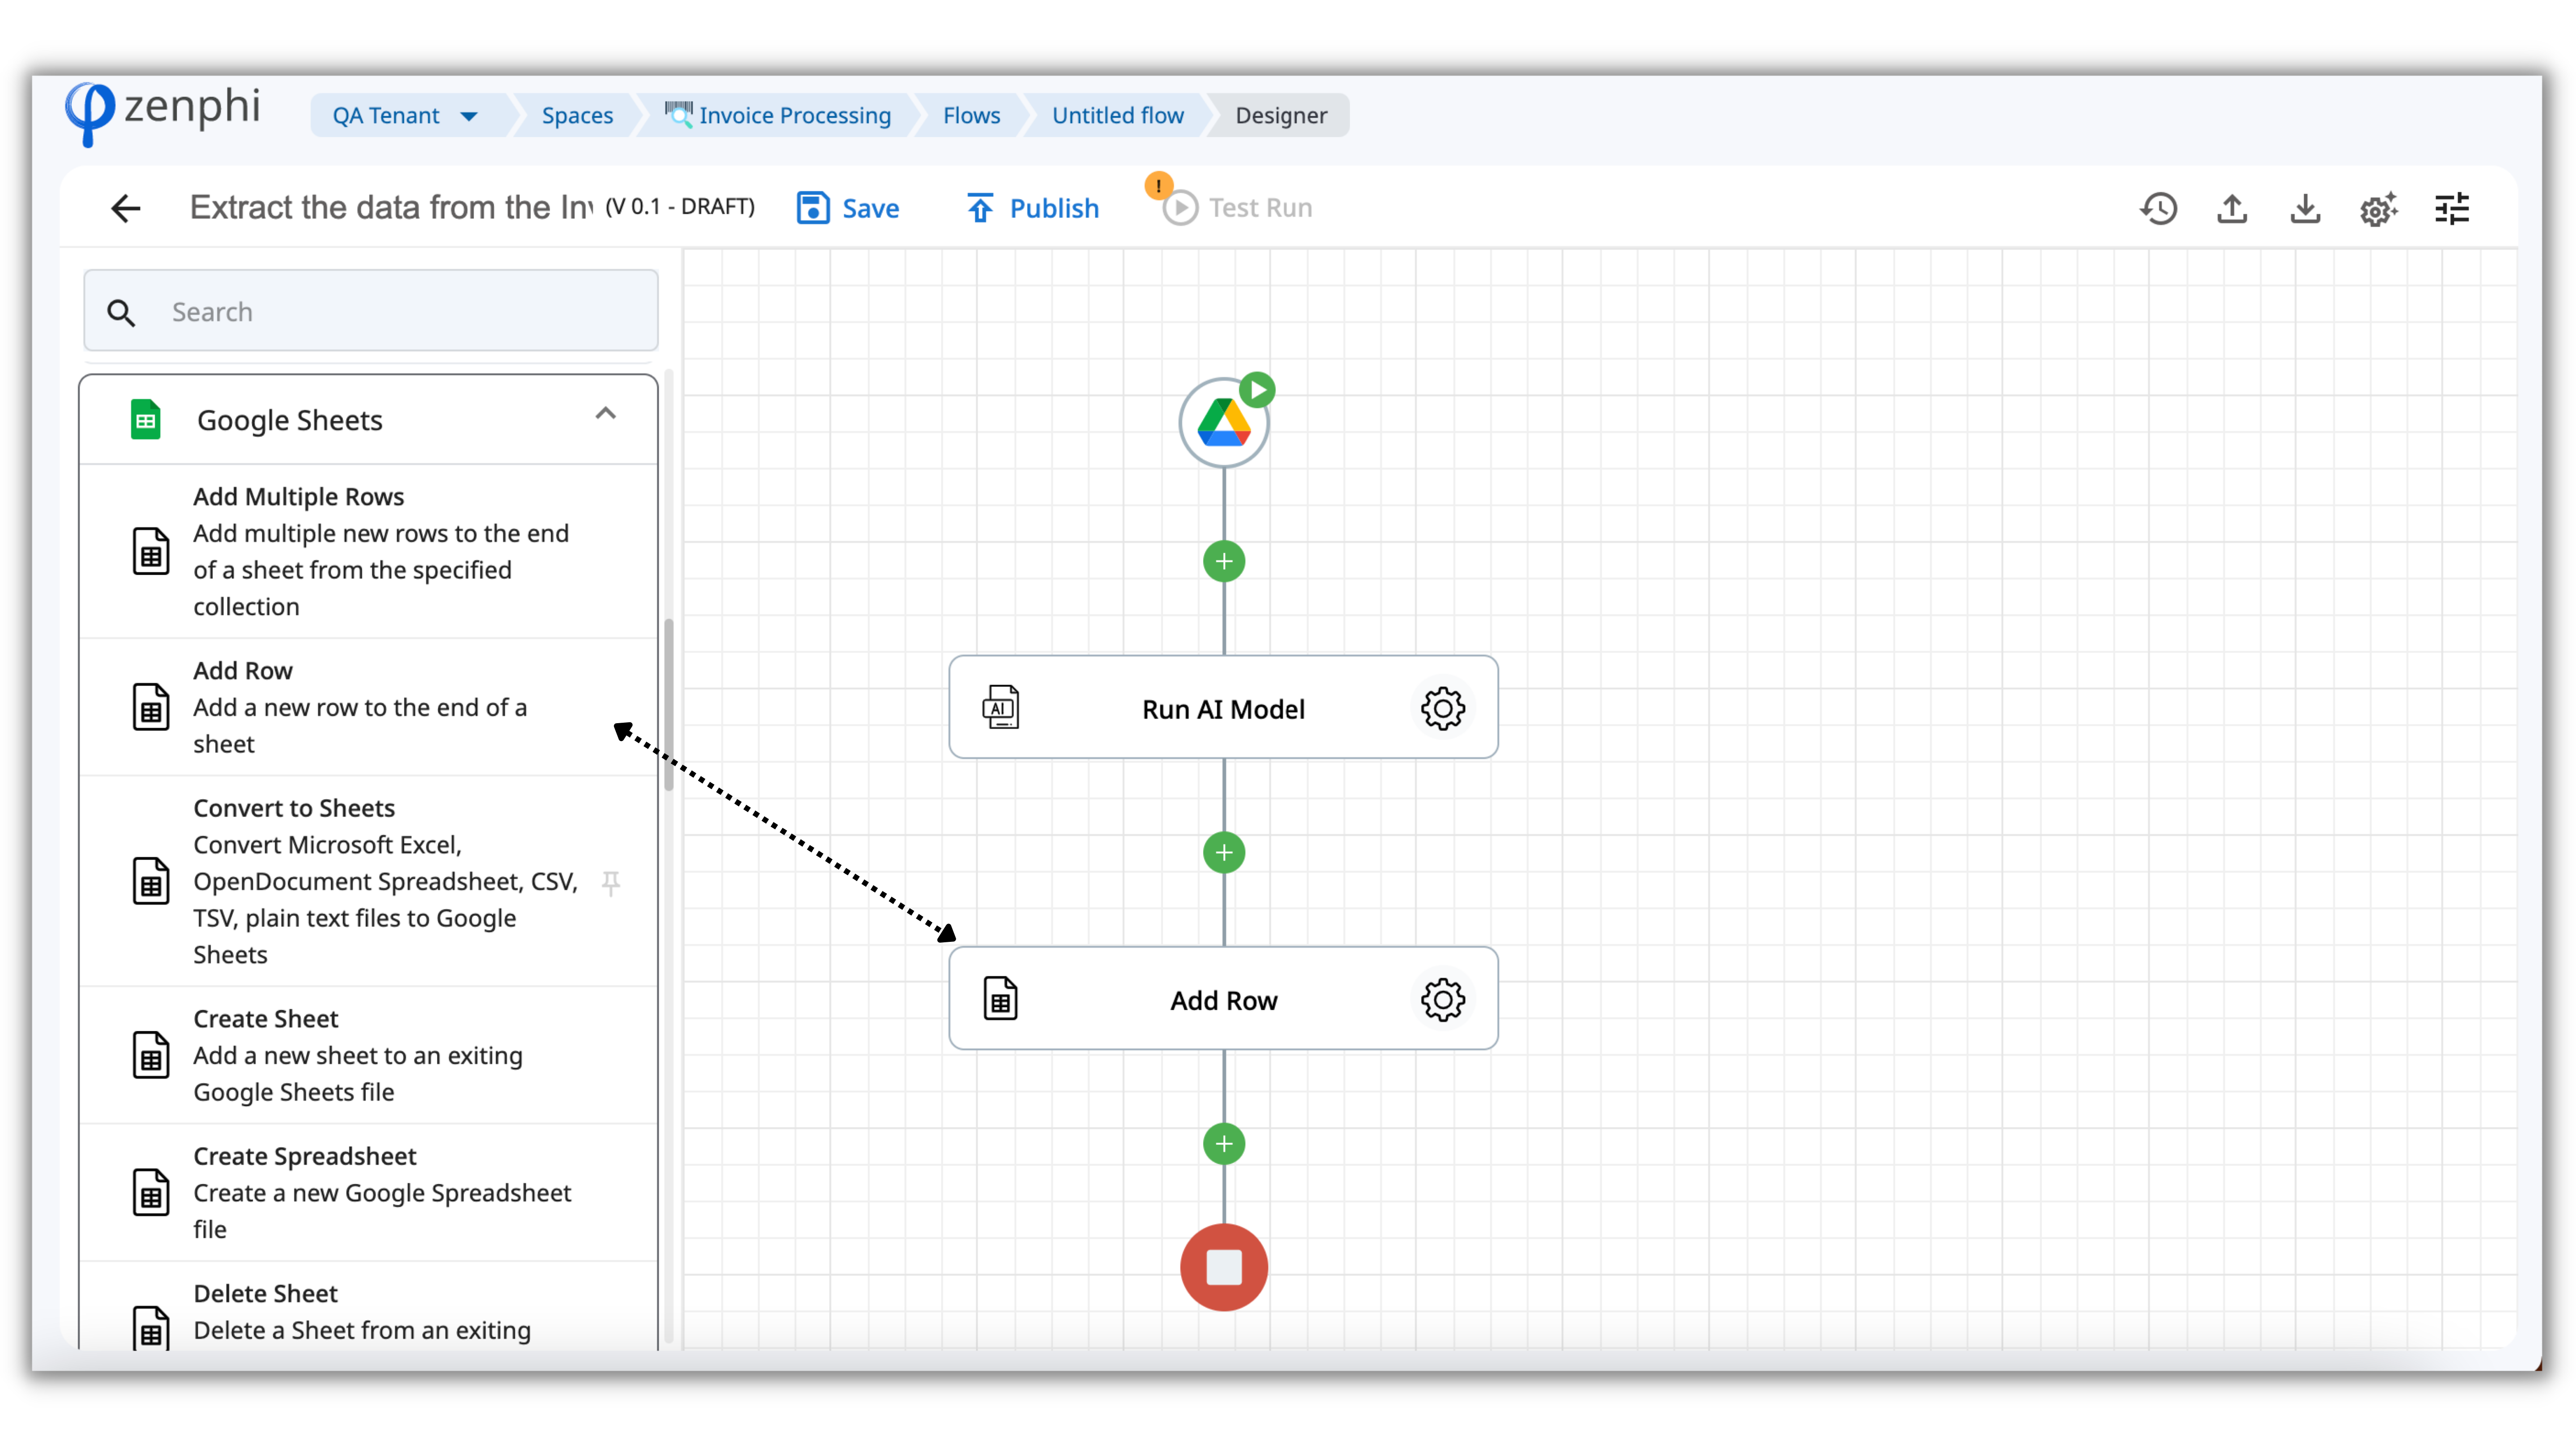
Task: Open the sliders tune settings icon
Action: click(x=2452, y=208)
